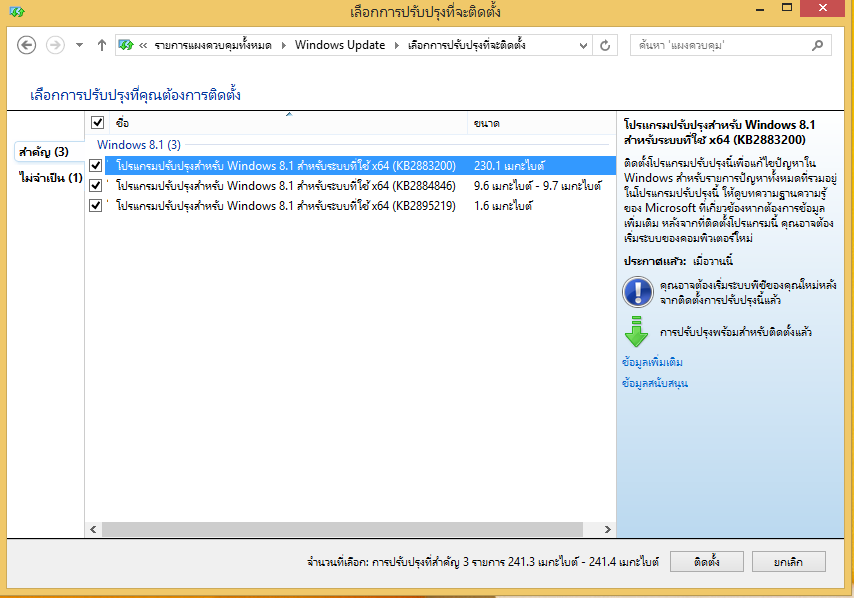Click the 'ยกเลิก' cancel button

click(789, 562)
